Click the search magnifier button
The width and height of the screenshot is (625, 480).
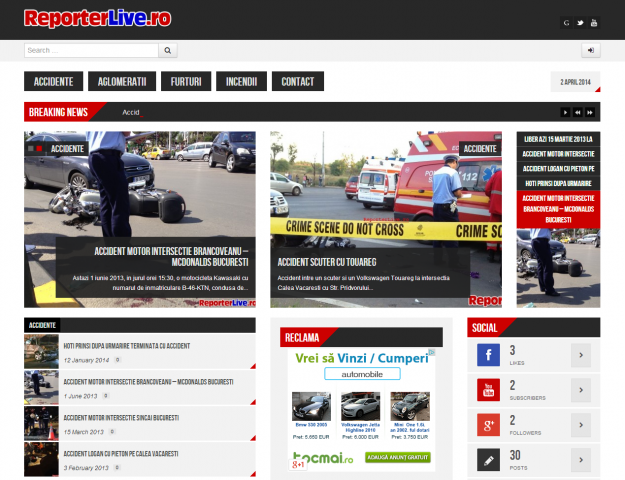click(x=169, y=50)
